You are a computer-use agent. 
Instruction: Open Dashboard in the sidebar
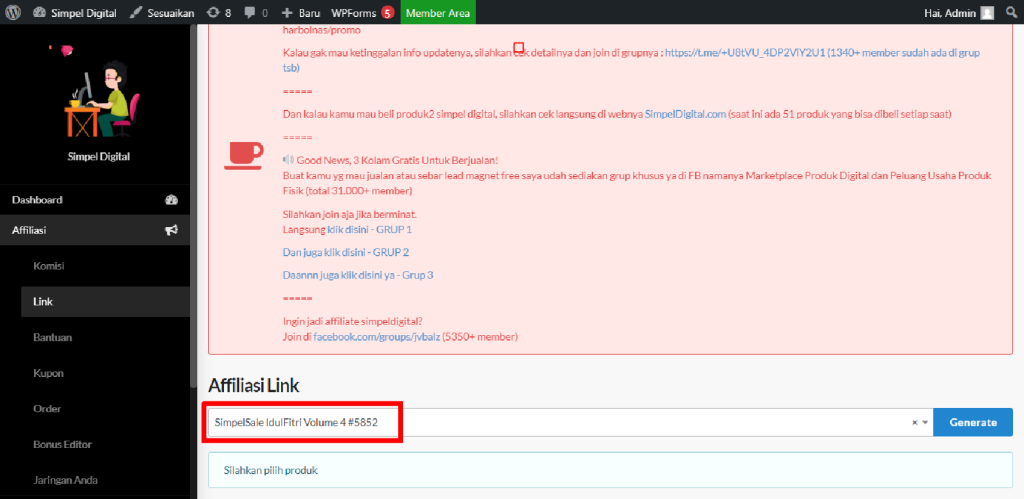pos(95,200)
